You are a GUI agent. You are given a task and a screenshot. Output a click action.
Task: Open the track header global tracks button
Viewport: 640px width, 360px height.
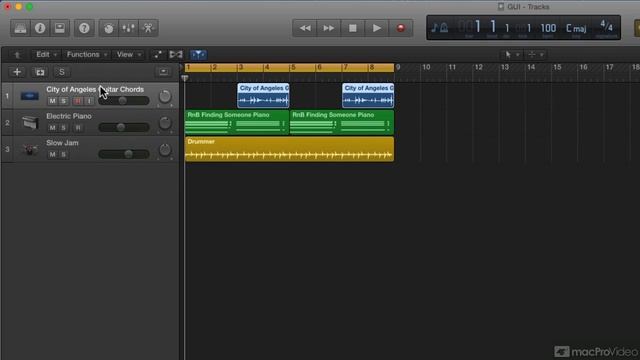(x=163, y=72)
